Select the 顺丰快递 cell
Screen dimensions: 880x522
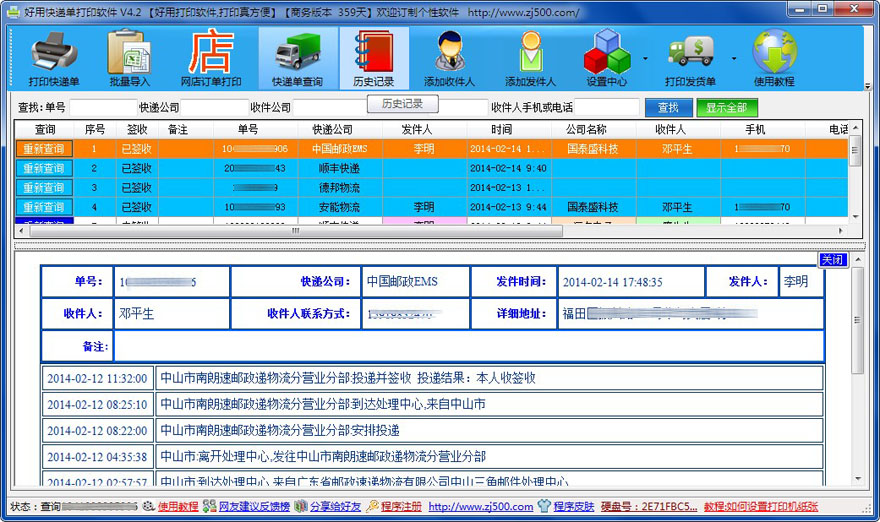click(340, 168)
